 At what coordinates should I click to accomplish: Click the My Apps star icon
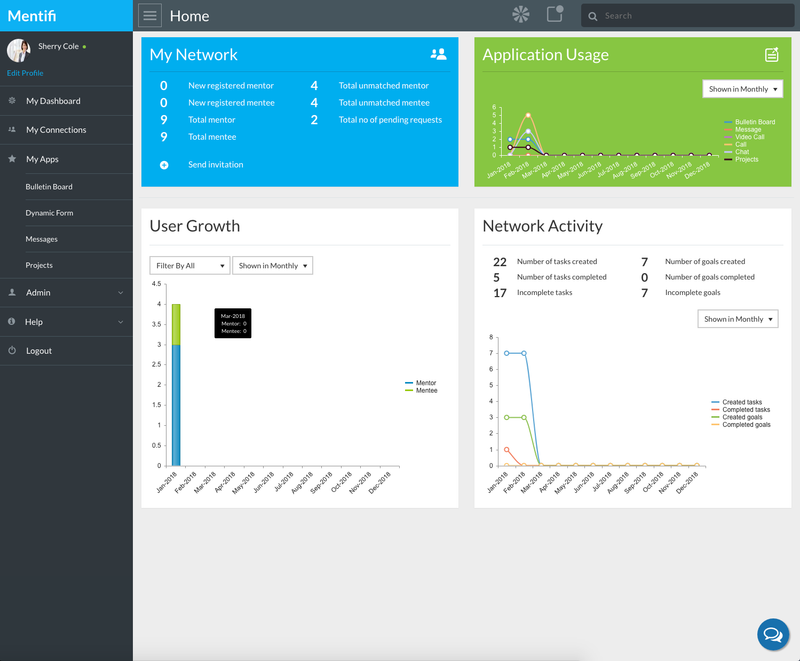pos(12,159)
